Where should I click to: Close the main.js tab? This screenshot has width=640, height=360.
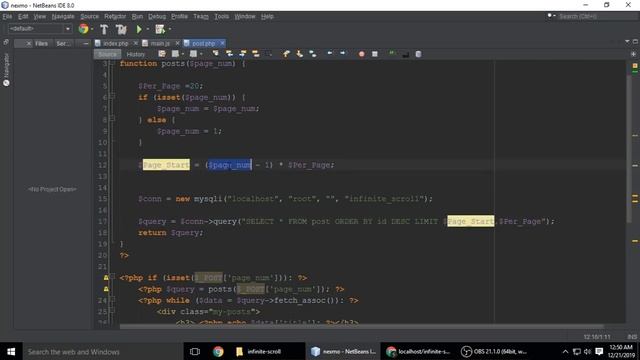178,43
